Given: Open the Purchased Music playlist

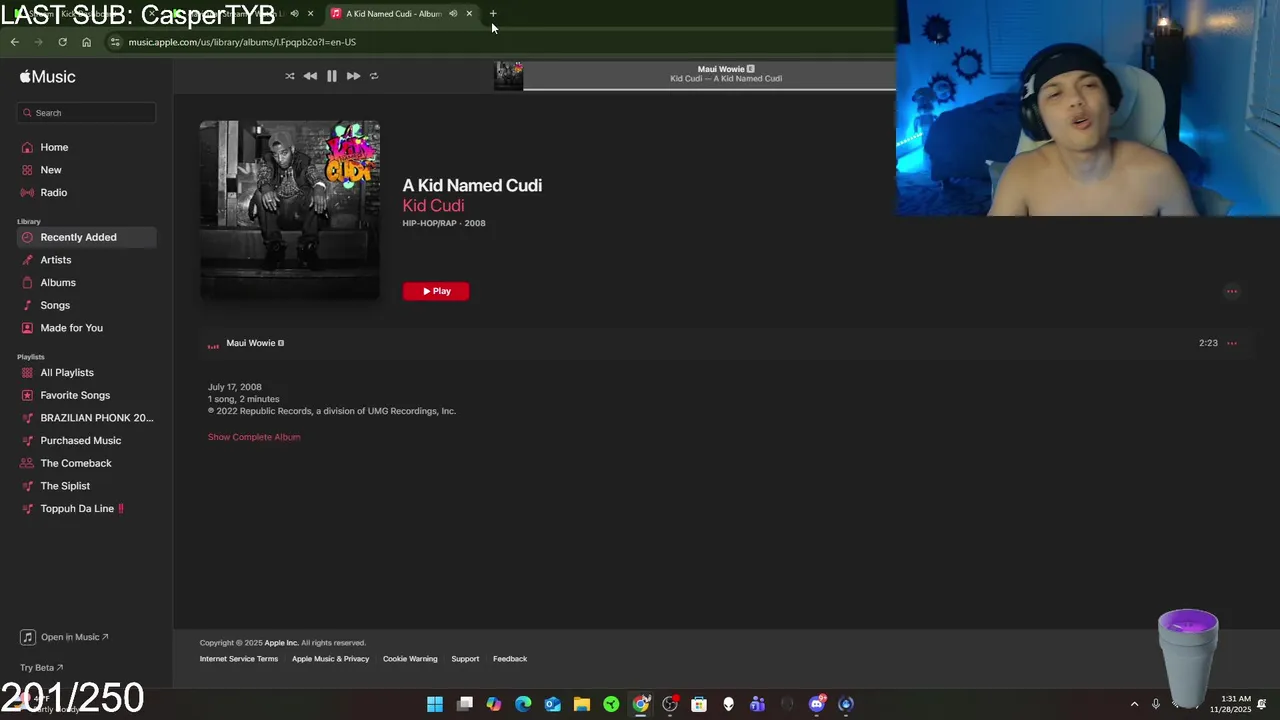Looking at the screenshot, I should [86, 440].
